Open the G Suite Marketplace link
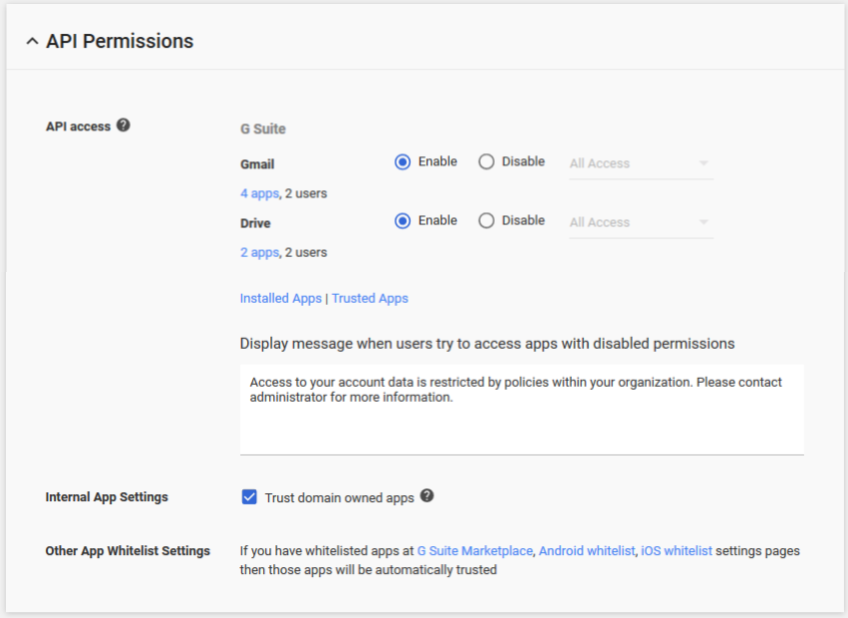848x618 pixels. pyautogui.click(x=475, y=551)
